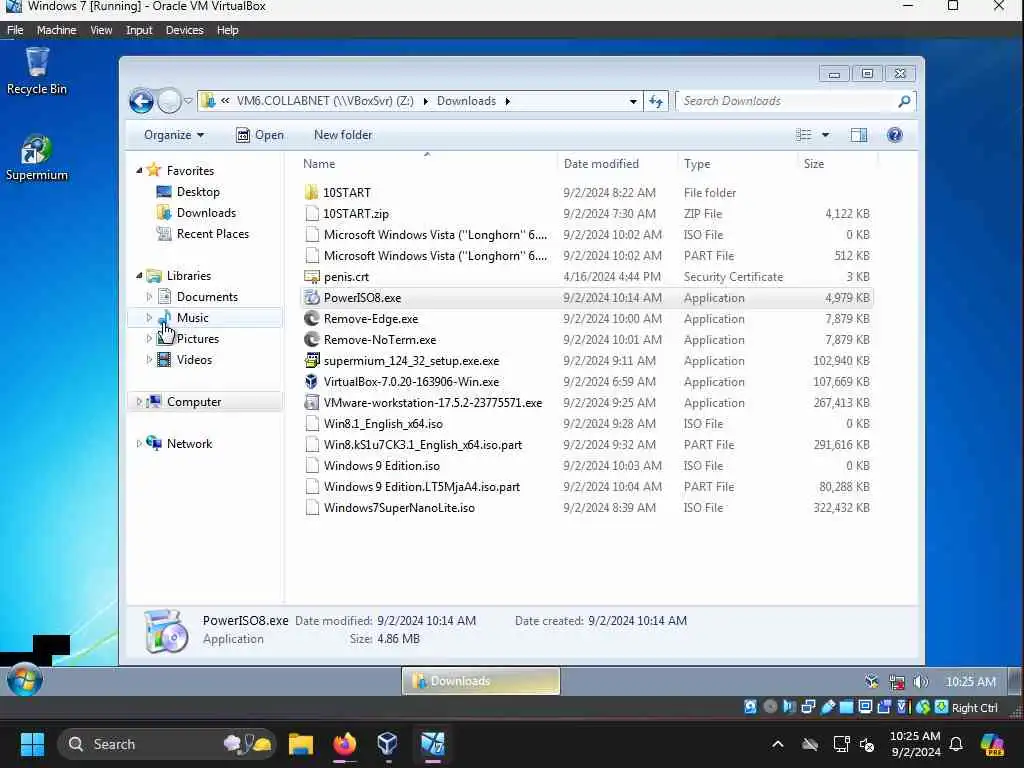
Task: Click the New folder button
Action: point(343,135)
